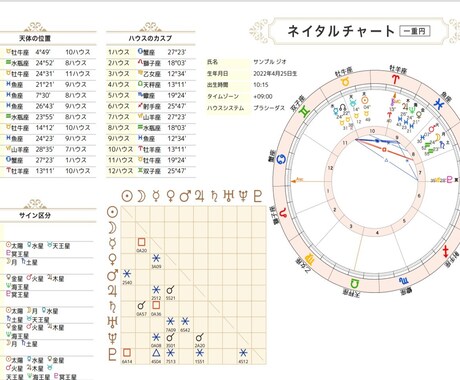Click the sextile aspect cell labeled 3A09
Screen dimensions: 460x380
tap(156, 260)
